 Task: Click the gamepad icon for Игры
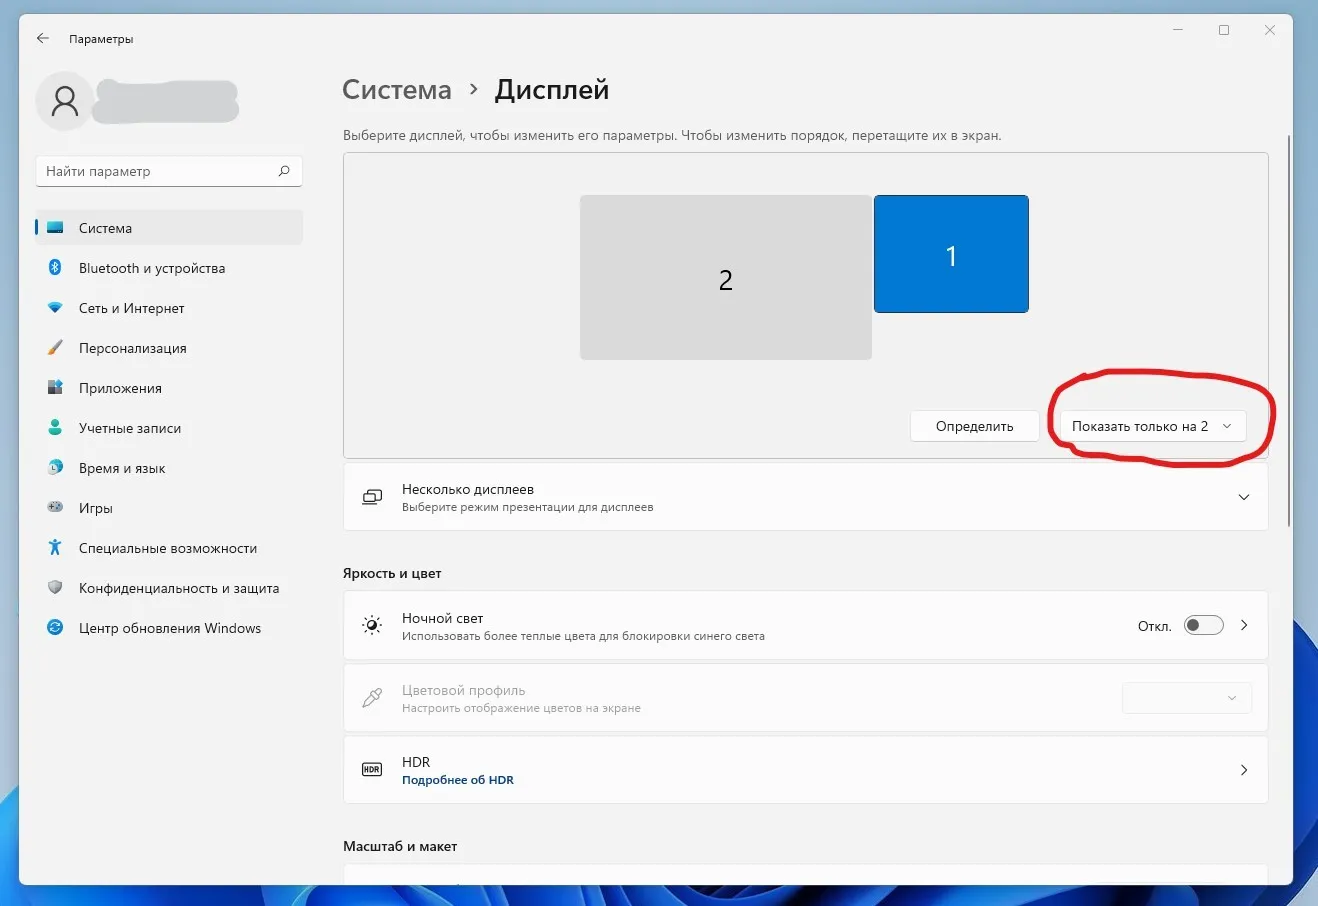coord(55,508)
